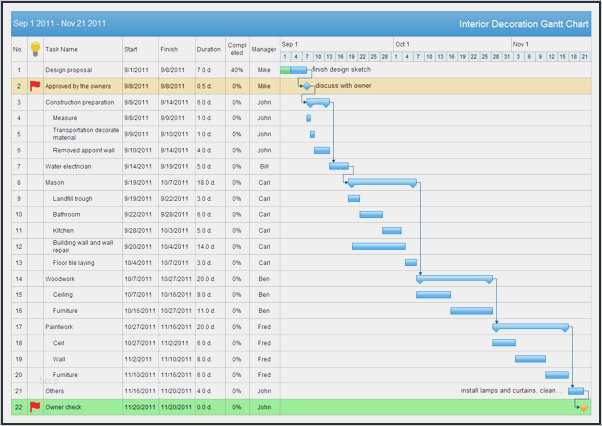This screenshot has height=426, width=602.
Task: Click the Water-electrician task bar
Action: pos(339,166)
